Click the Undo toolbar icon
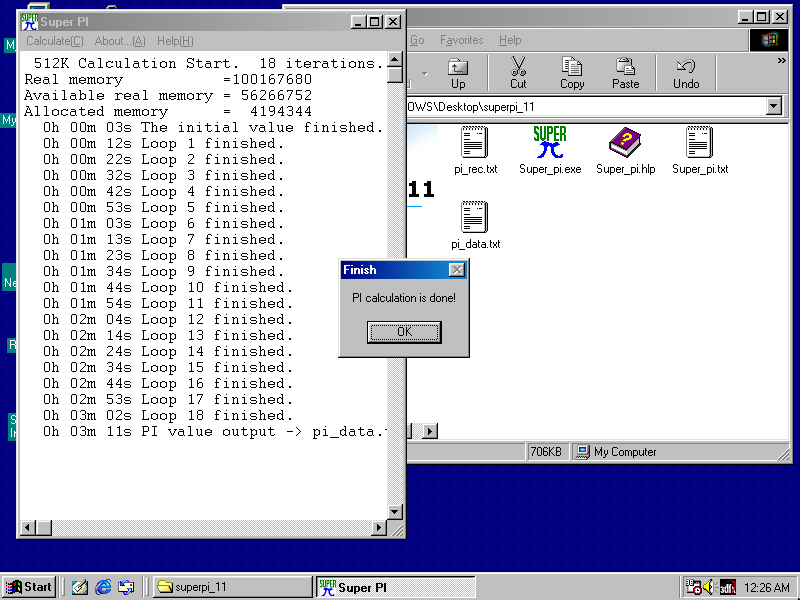800x600 pixels. pyautogui.click(x=686, y=73)
